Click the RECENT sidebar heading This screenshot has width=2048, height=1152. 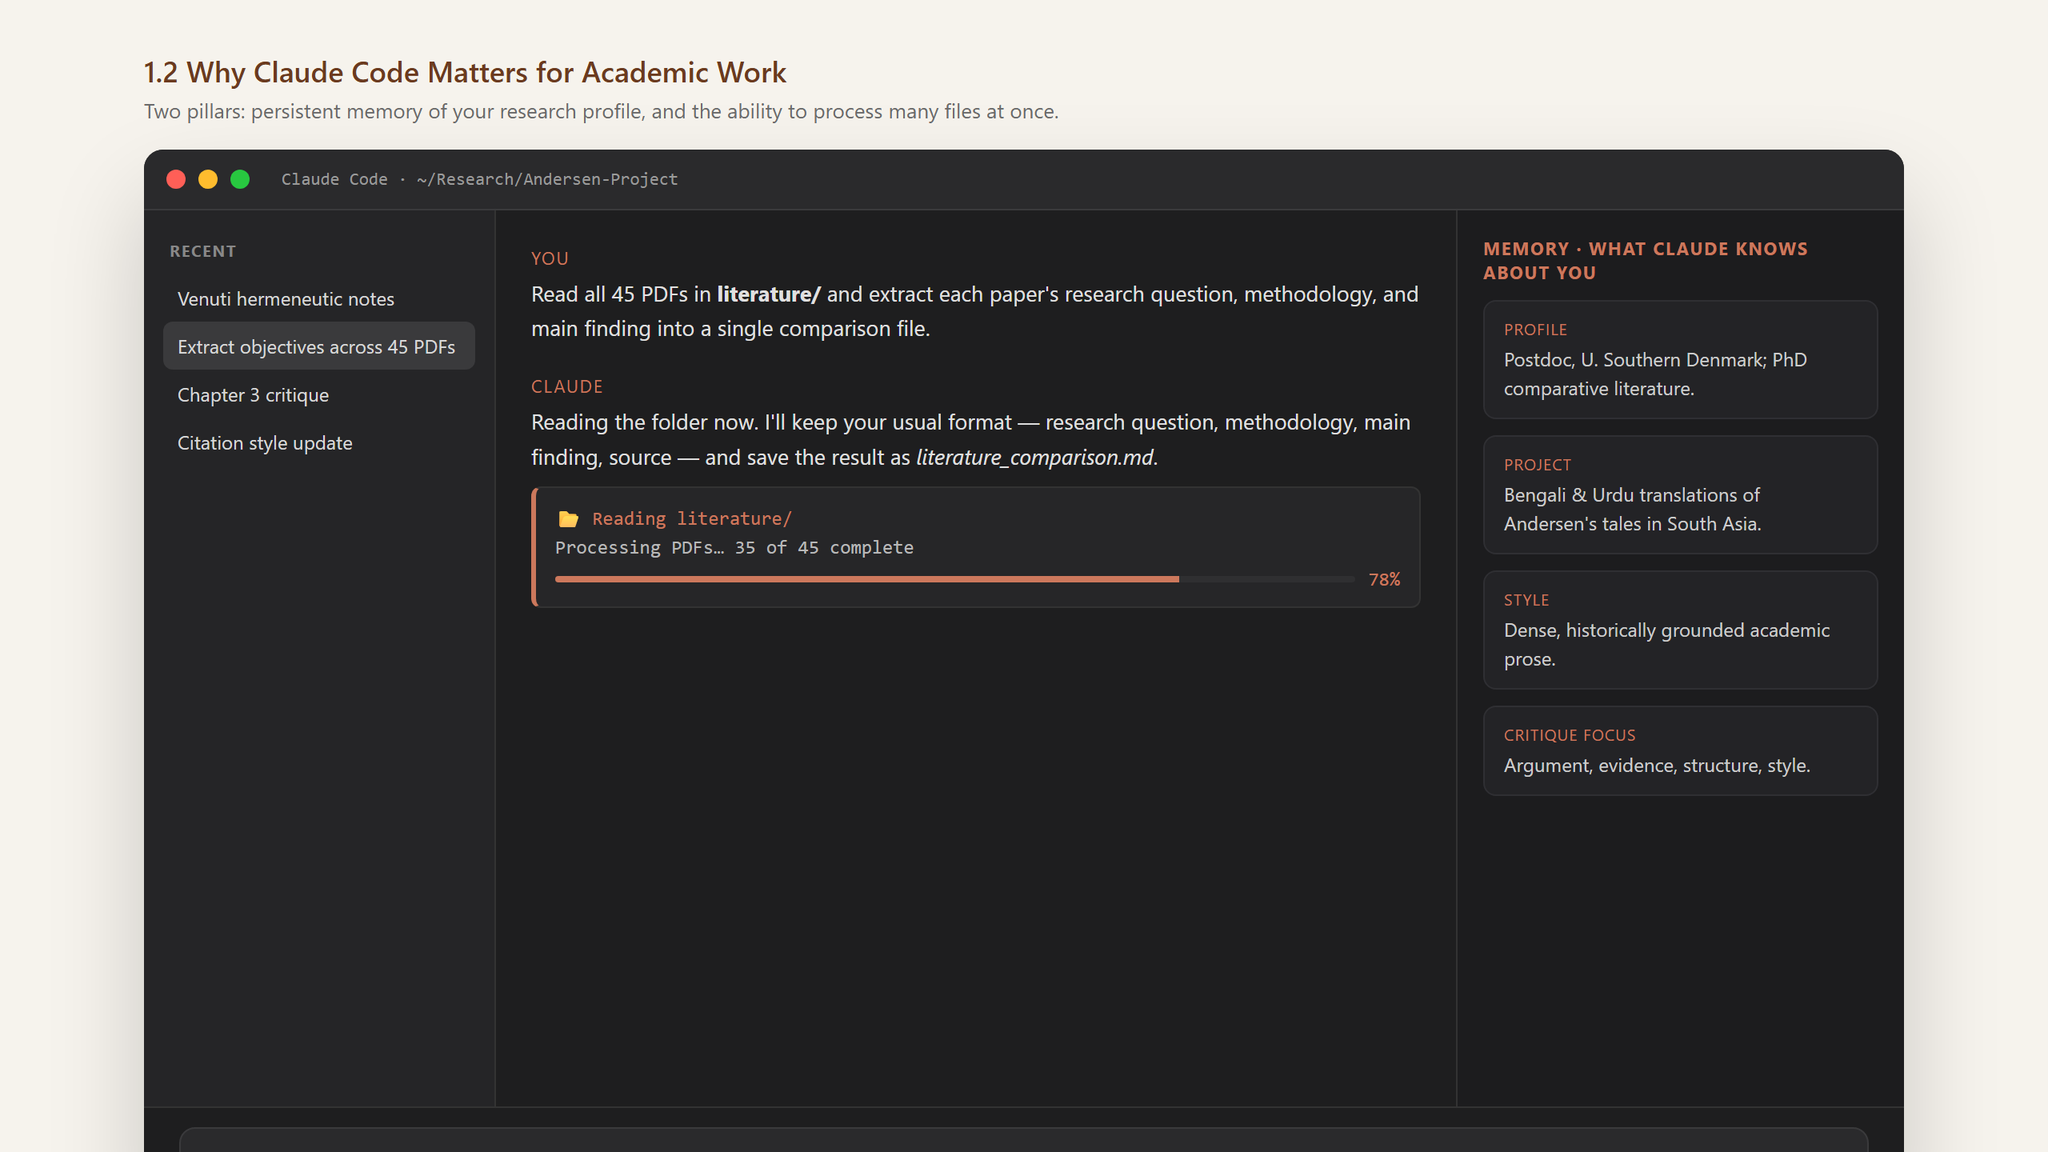[x=203, y=251]
